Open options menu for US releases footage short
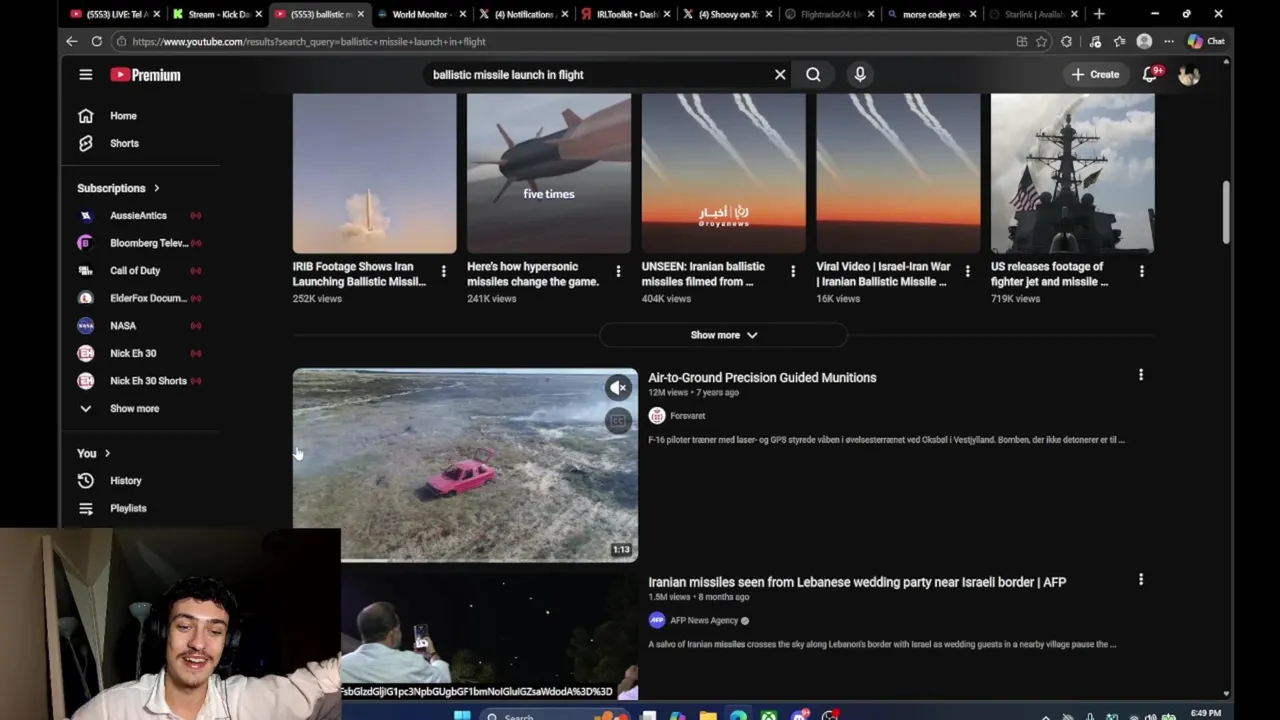The image size is (1280, 720). pyautogui.click(x=1142, y=271)
